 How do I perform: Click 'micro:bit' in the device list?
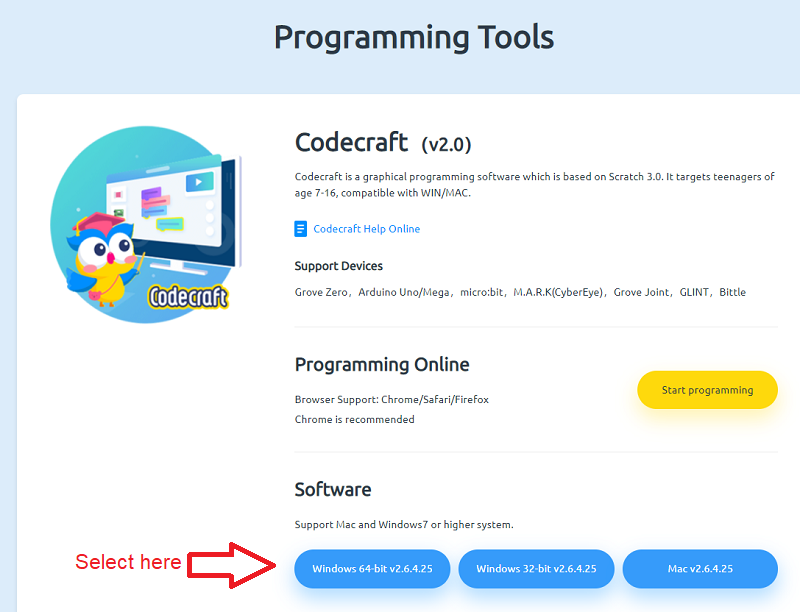pos(481,292)
